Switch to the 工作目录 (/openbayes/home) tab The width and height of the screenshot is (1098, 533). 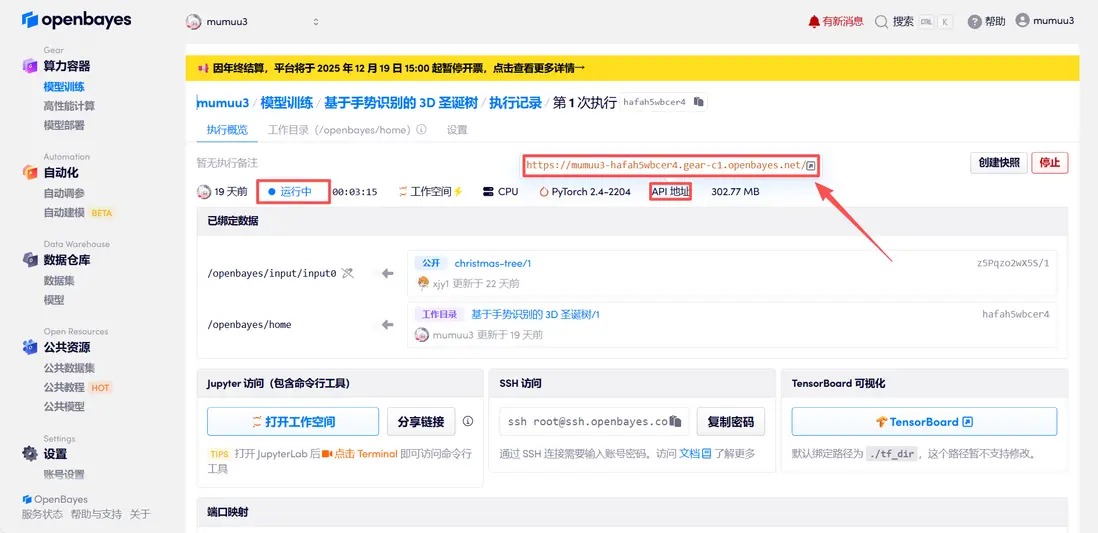[341, 130]
